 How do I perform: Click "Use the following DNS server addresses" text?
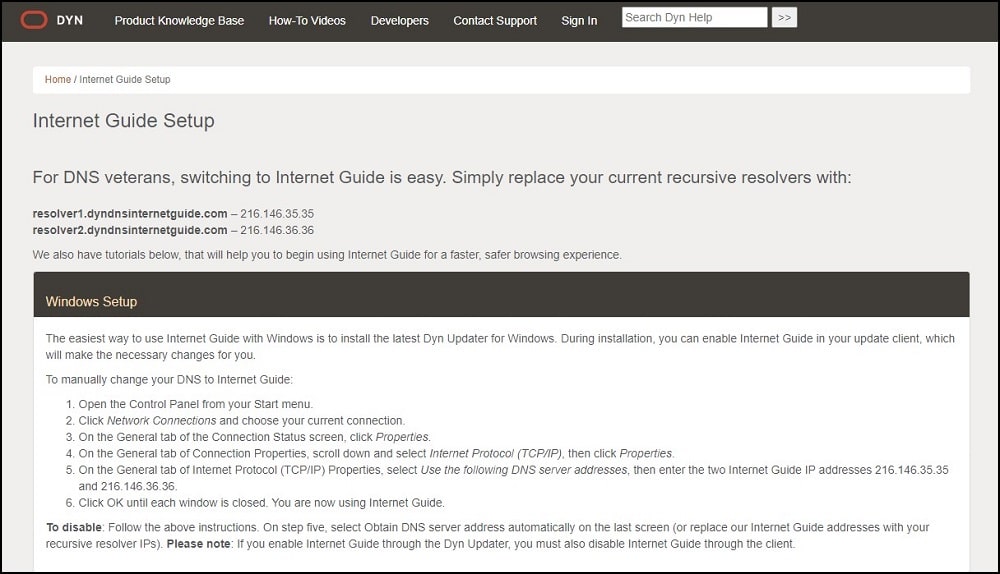[x=524, y=470]
